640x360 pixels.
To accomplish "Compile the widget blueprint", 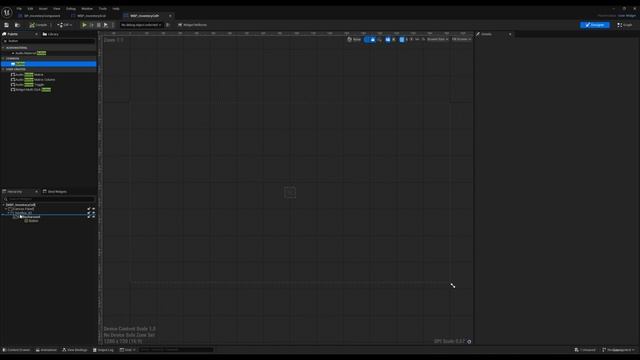I will (x=38, y=25).
